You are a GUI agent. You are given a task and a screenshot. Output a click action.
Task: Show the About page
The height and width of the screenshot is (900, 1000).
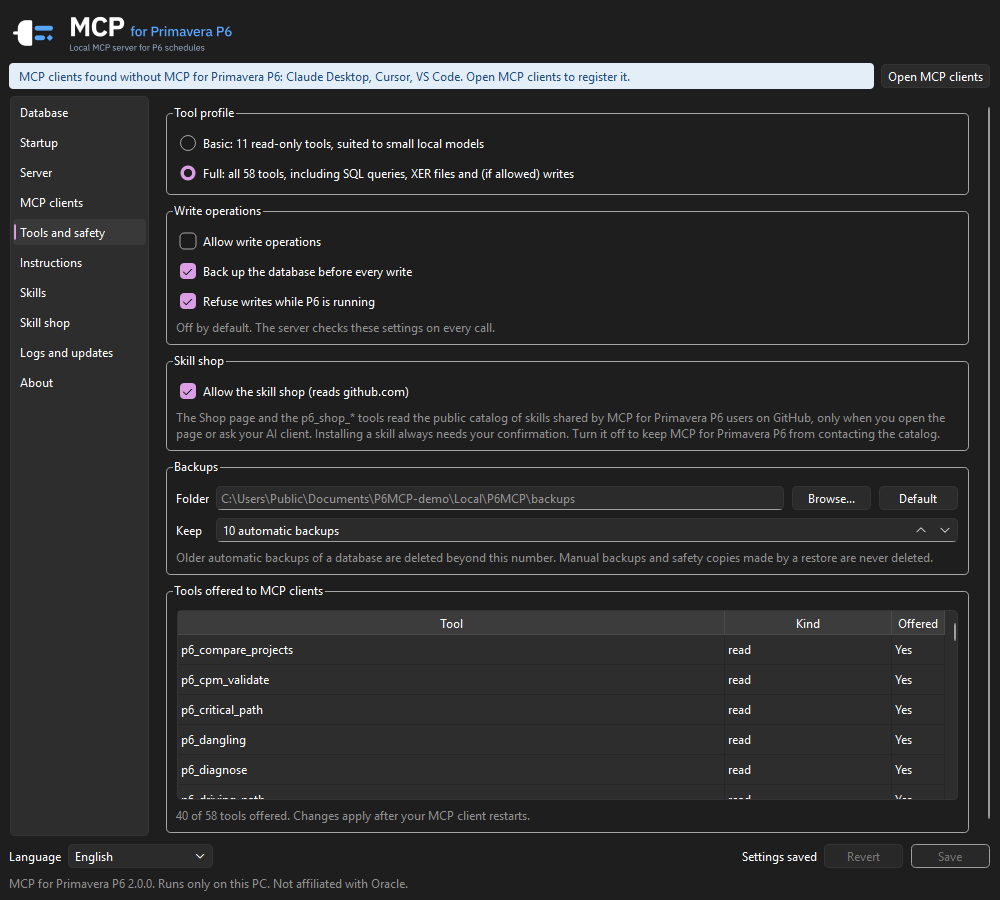tap(79, 383)
